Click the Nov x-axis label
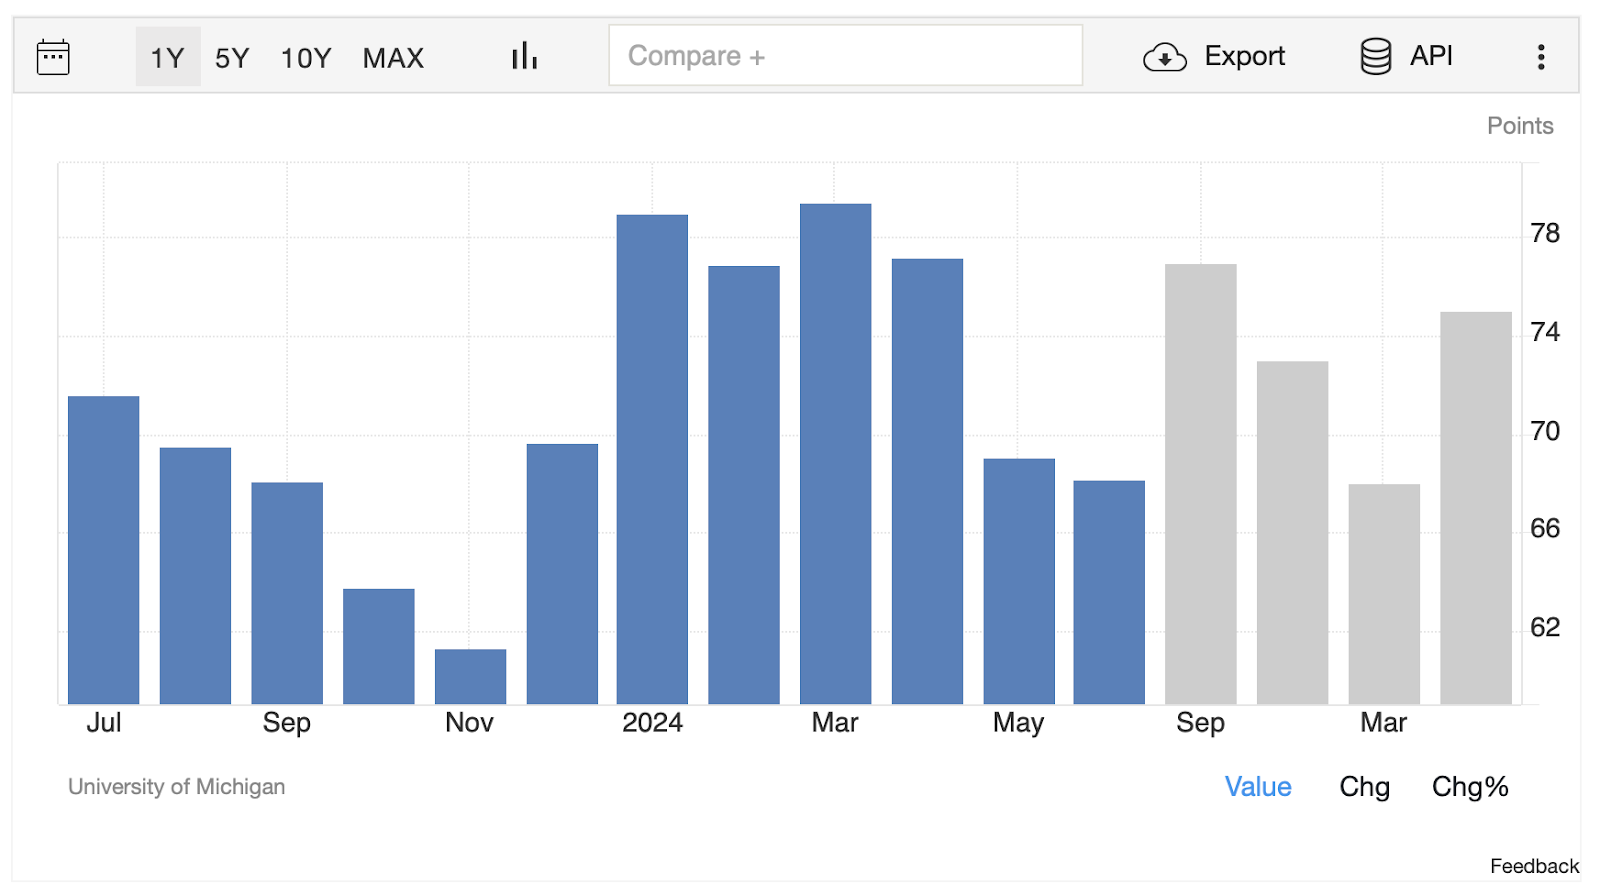The height and width of the screenshot is (884, 1600). (470, 723)
